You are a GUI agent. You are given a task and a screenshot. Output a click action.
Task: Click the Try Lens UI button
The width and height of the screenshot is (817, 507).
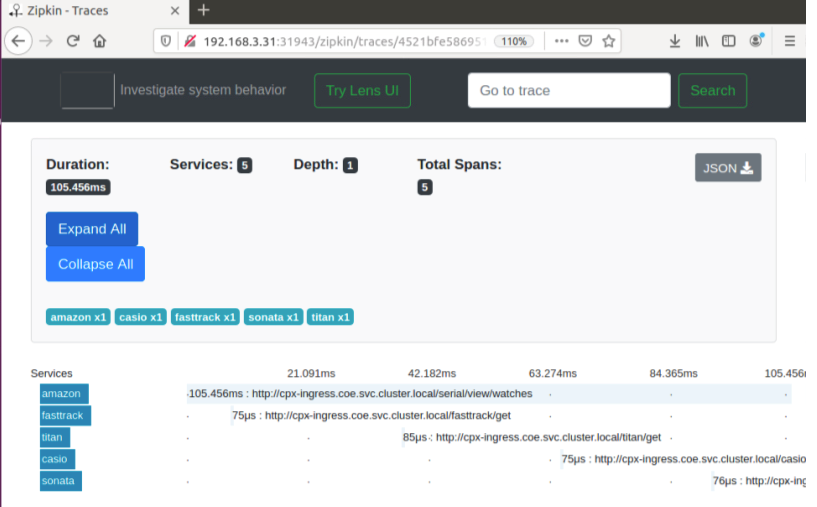(x=362, y=91)
